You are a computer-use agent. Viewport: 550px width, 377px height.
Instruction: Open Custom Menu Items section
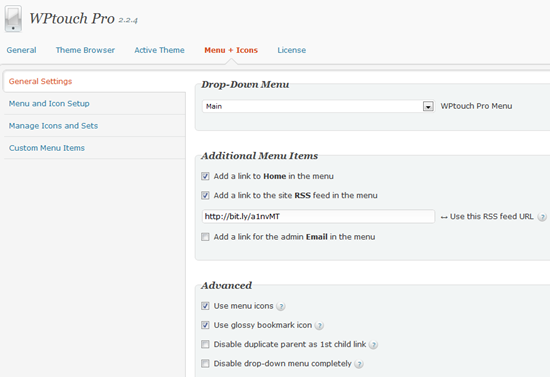coord(94,148)
